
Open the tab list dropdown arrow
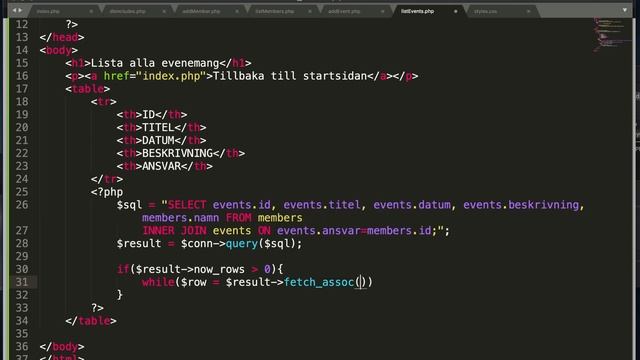(x=624, y=10)
